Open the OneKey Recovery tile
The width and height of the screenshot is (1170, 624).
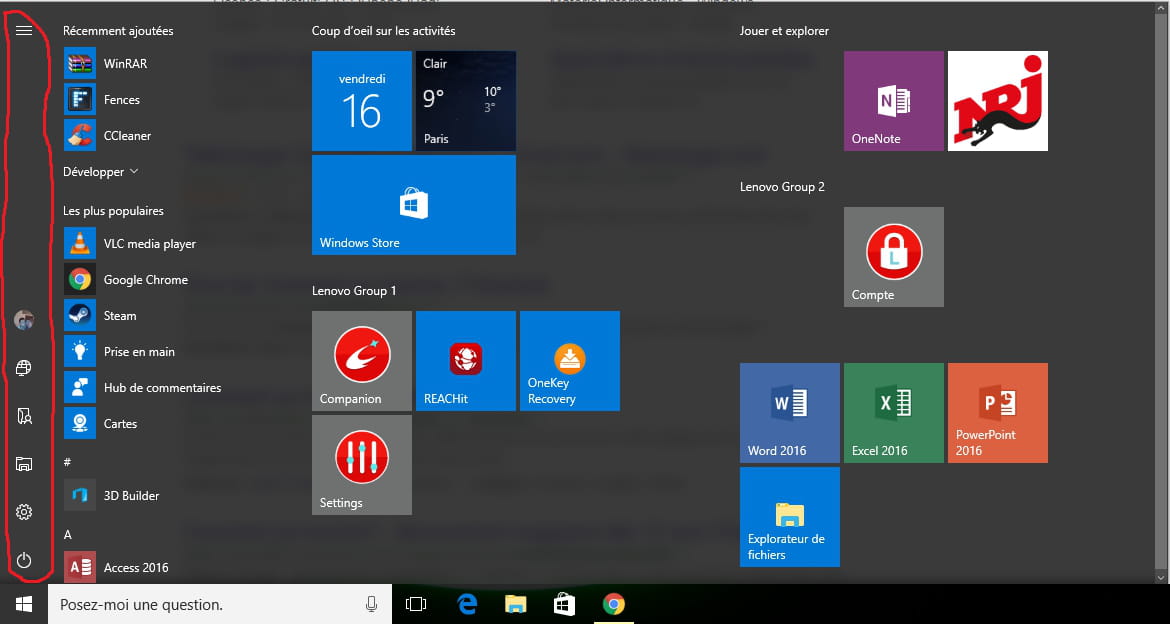click(x=570, y=361)
